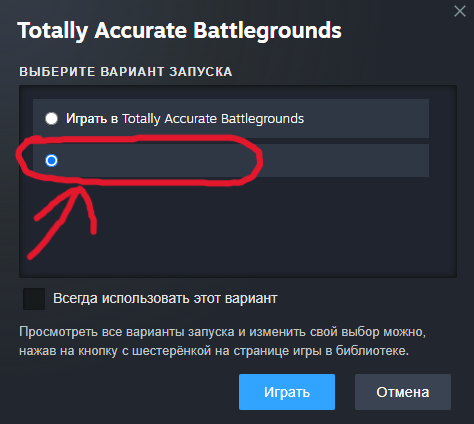Click the red hand-drawn arrow annotation

pyautogui.click(x=62, y=222)
